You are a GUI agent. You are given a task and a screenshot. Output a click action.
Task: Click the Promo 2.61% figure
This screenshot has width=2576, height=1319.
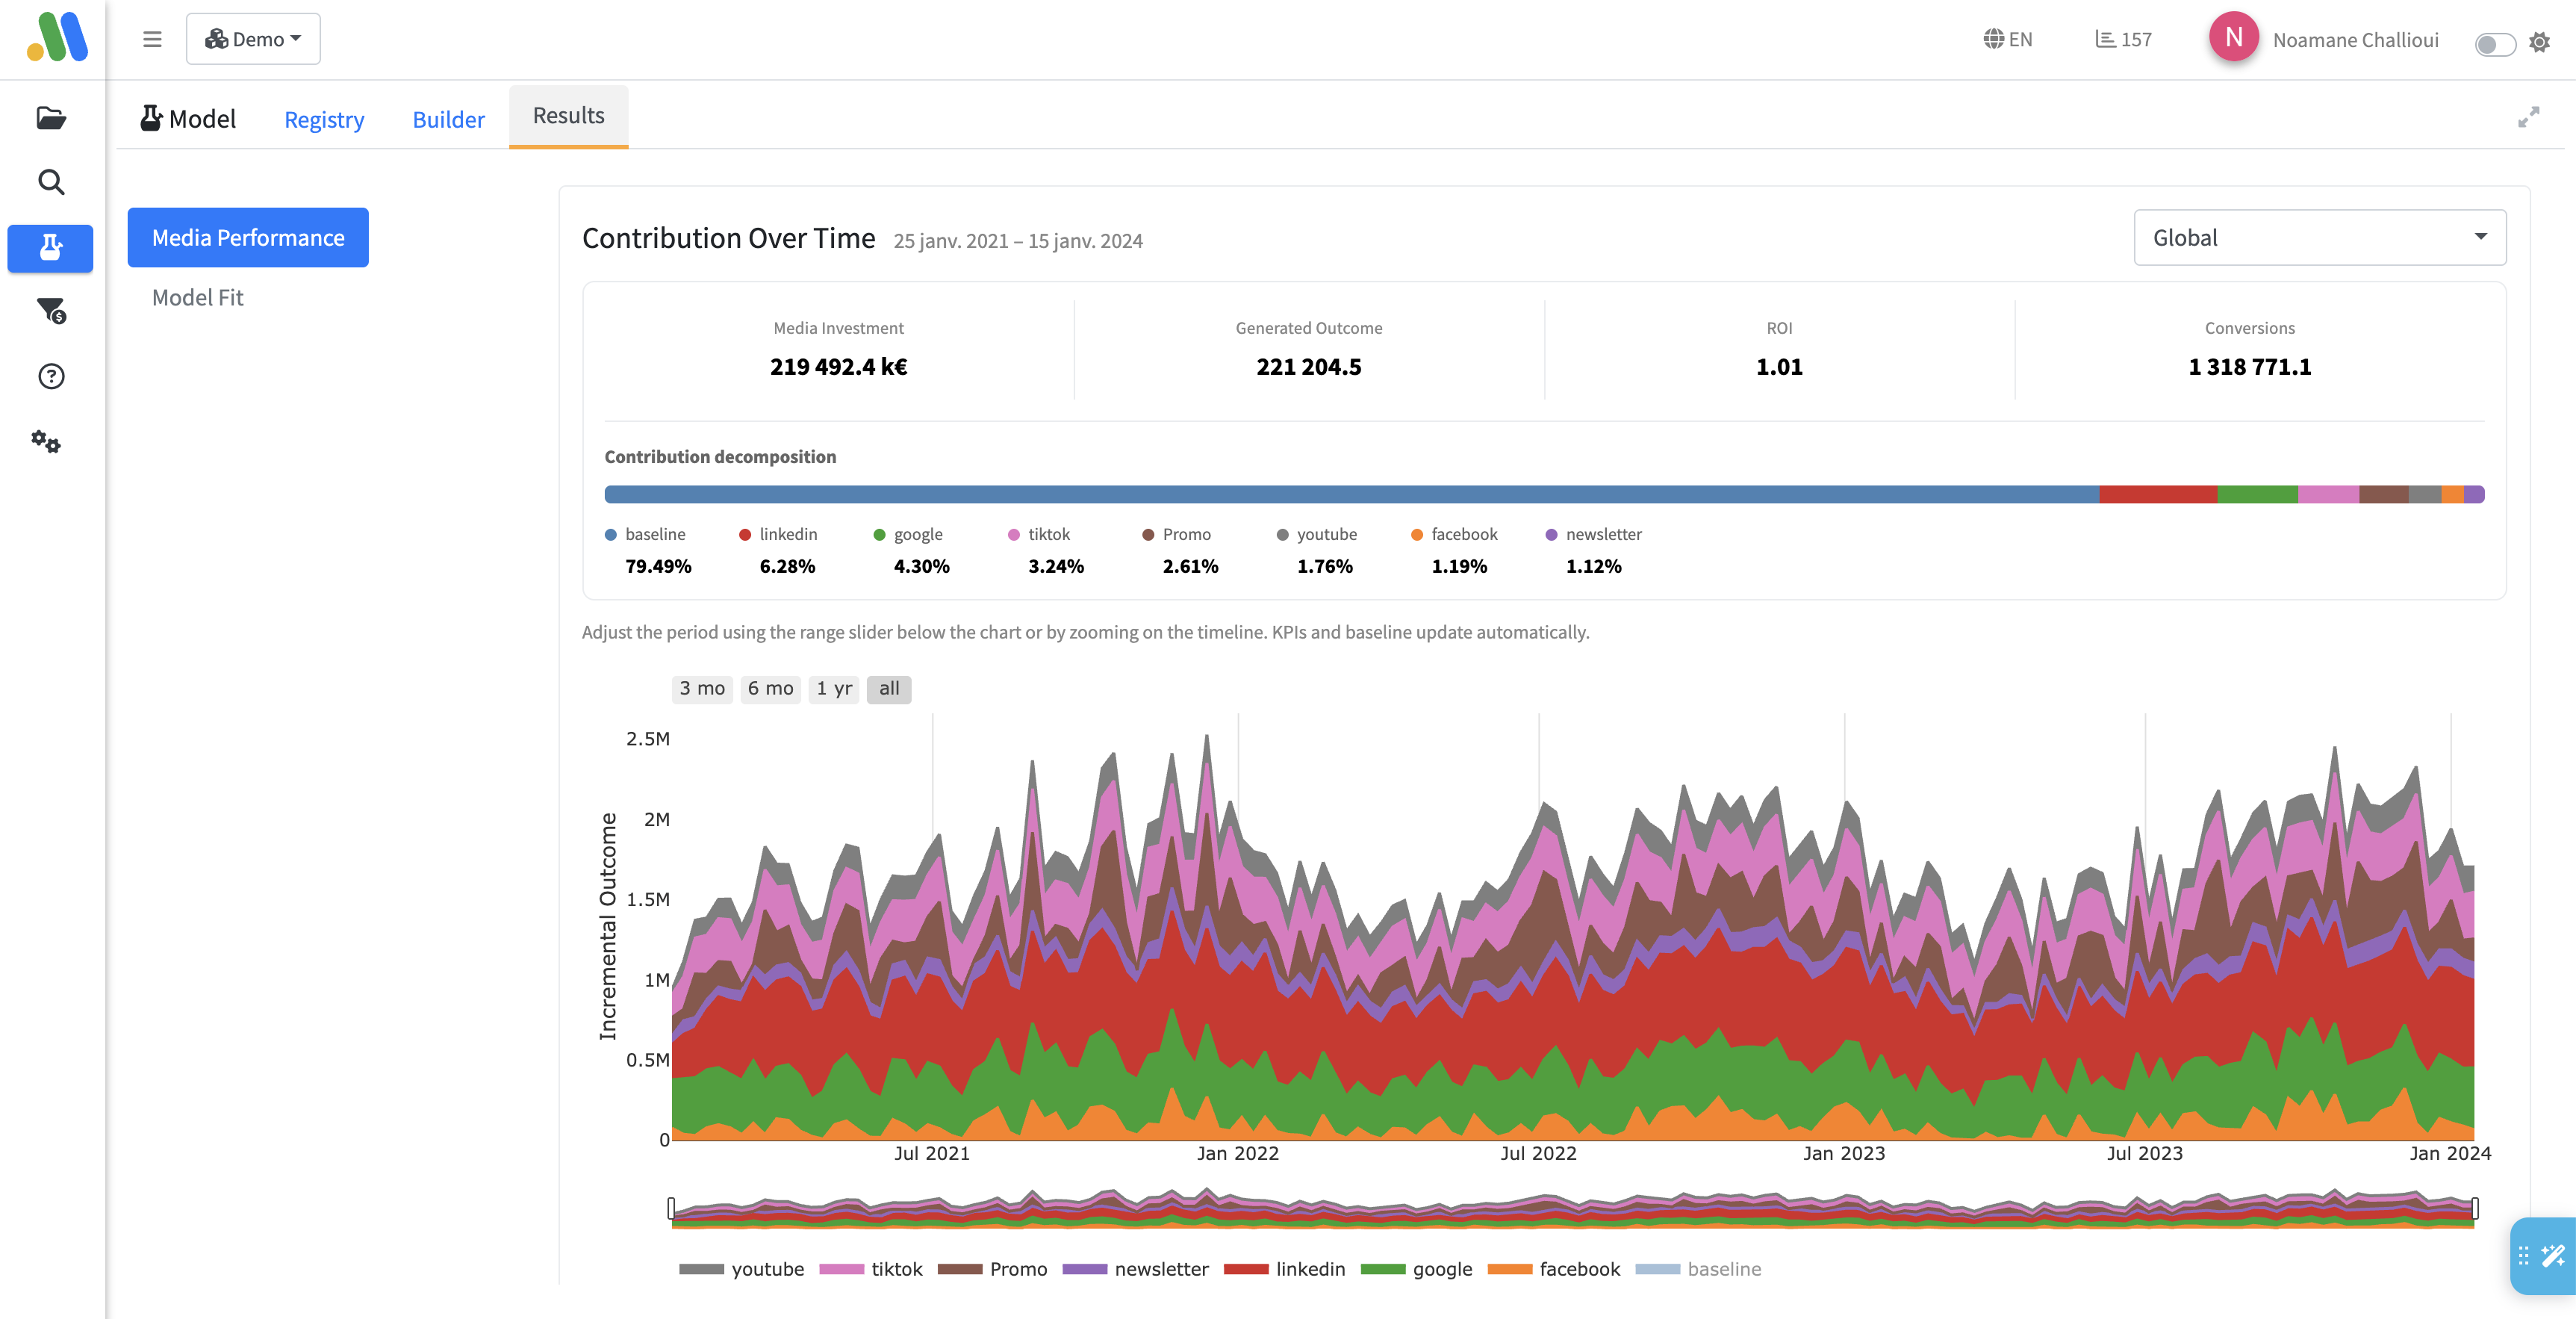tap(1190, 566)
